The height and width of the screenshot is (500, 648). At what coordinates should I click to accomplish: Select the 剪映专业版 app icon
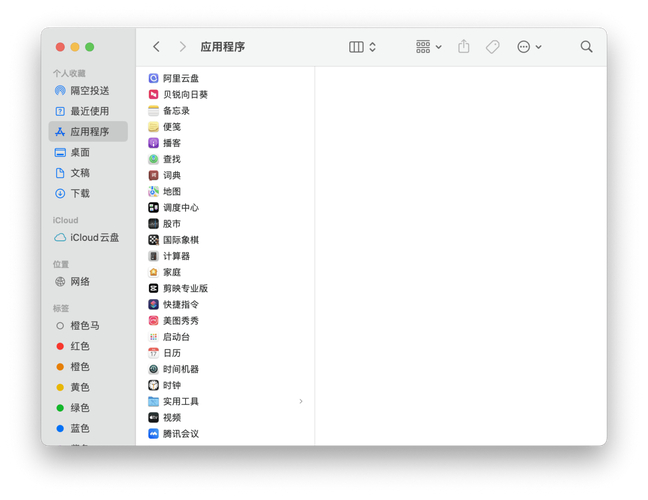click(x=153, y=288)
